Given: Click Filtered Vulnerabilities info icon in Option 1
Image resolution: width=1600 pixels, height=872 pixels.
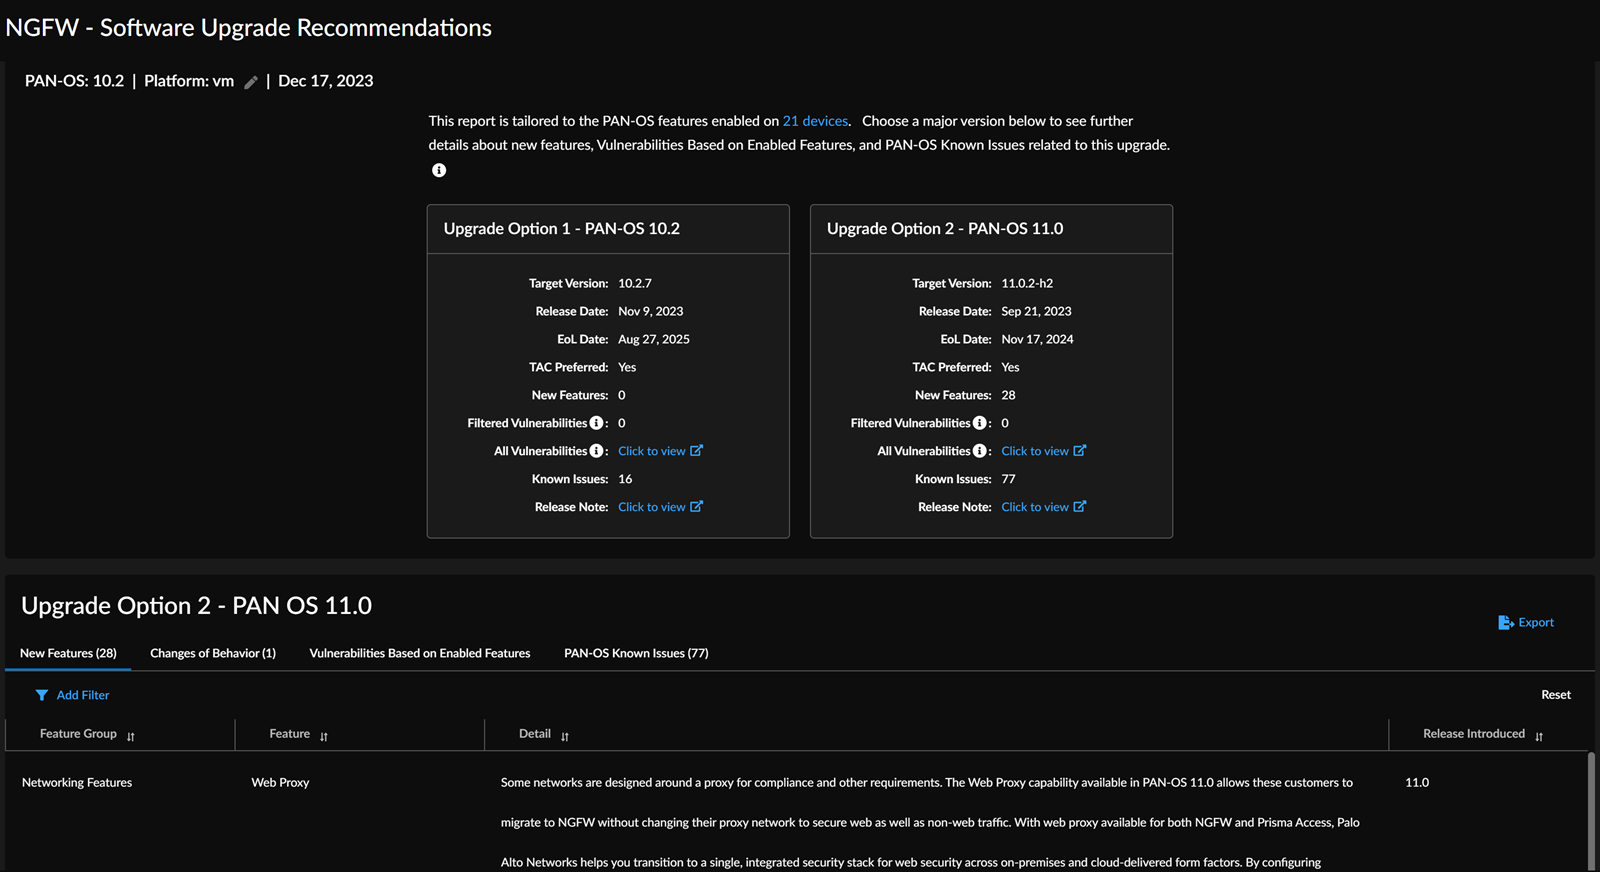Looking at the screenshot, I should [x=596, y=423].
